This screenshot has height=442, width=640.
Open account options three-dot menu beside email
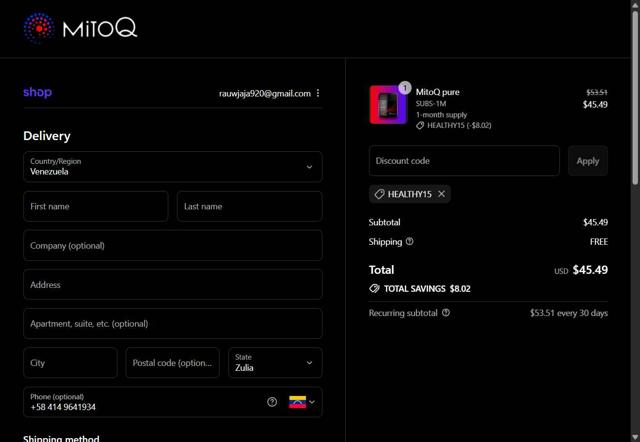coord(318,93)
